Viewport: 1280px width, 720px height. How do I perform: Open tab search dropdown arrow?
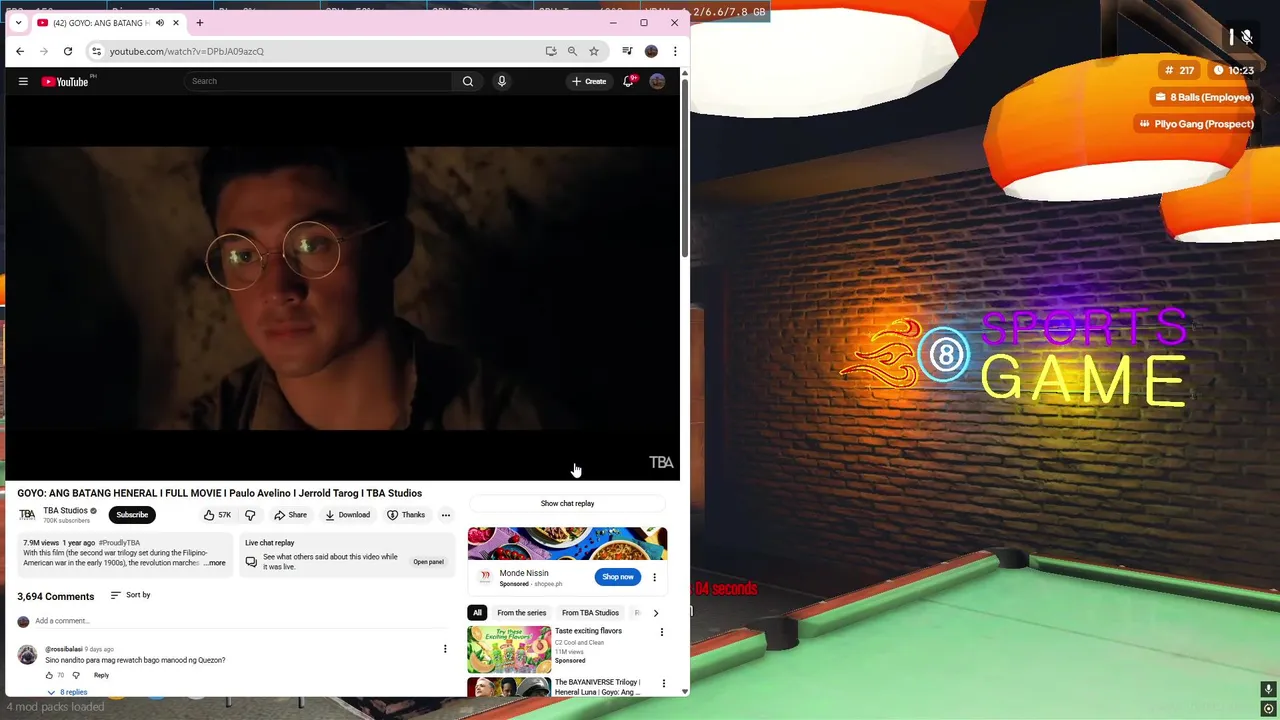18,22
